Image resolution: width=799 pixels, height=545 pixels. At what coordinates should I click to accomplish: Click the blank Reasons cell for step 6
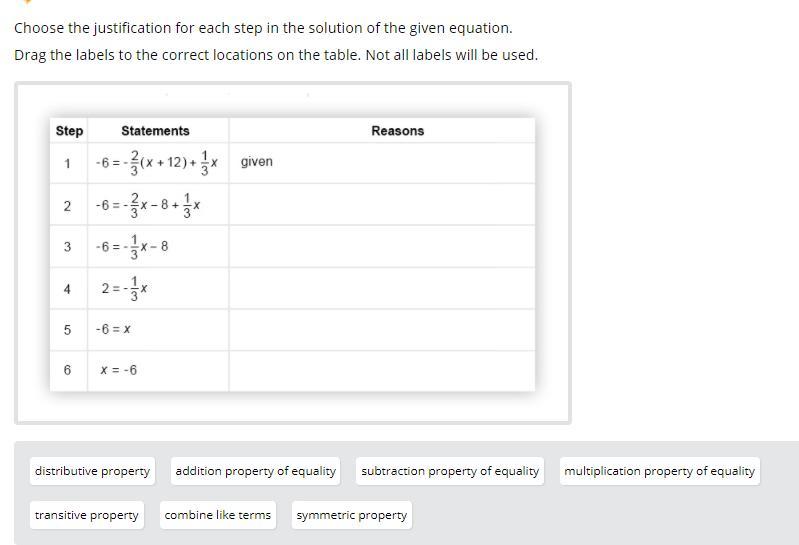point(382,370)
